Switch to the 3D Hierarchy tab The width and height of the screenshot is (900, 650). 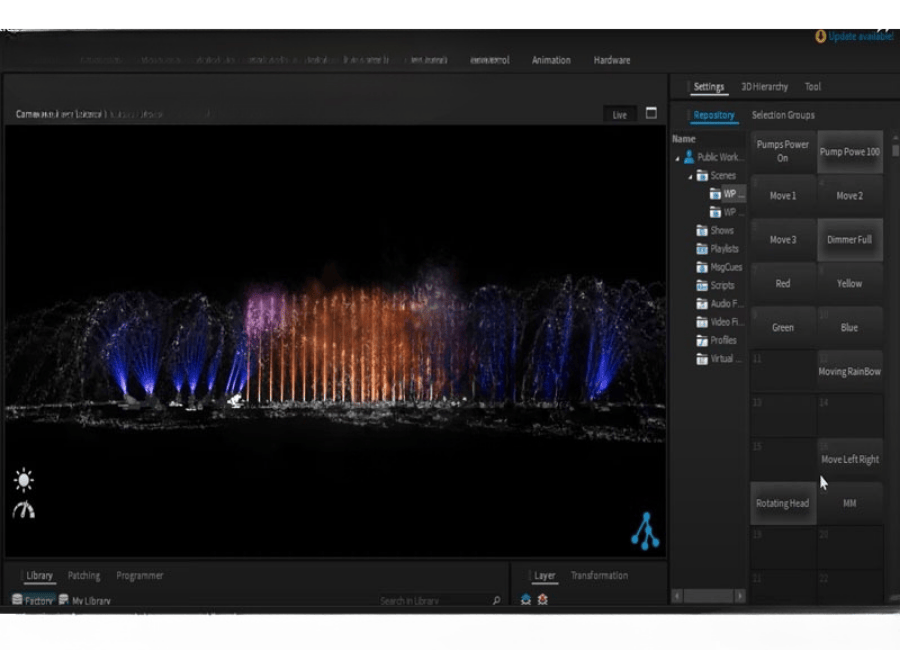pos(764,87)
